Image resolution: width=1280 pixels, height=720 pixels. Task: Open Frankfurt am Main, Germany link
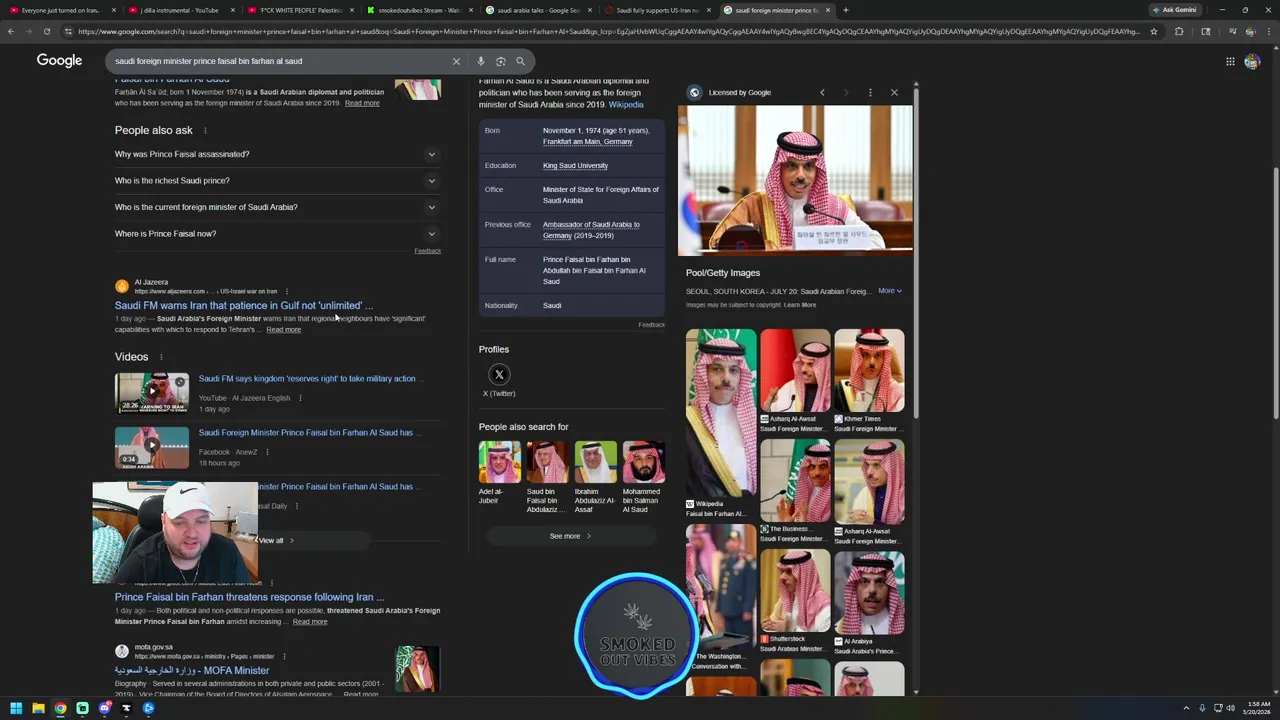(588, 142)
